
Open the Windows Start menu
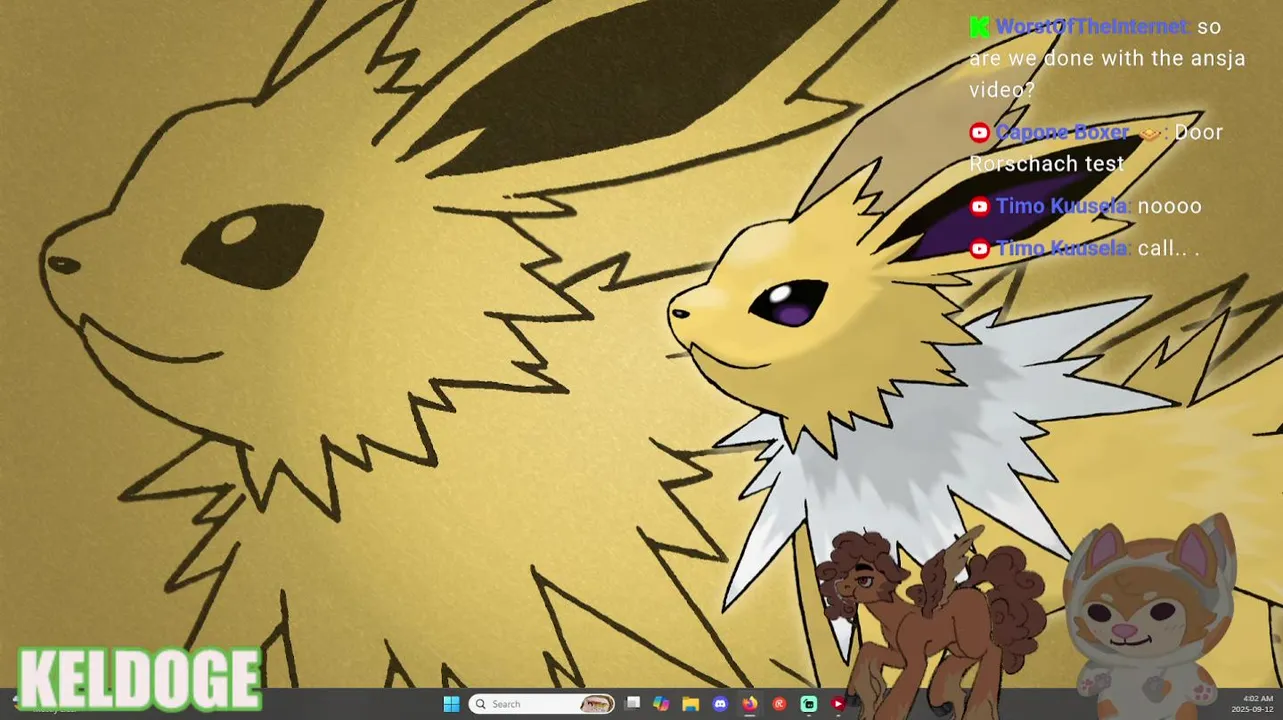tap(451, 704)
